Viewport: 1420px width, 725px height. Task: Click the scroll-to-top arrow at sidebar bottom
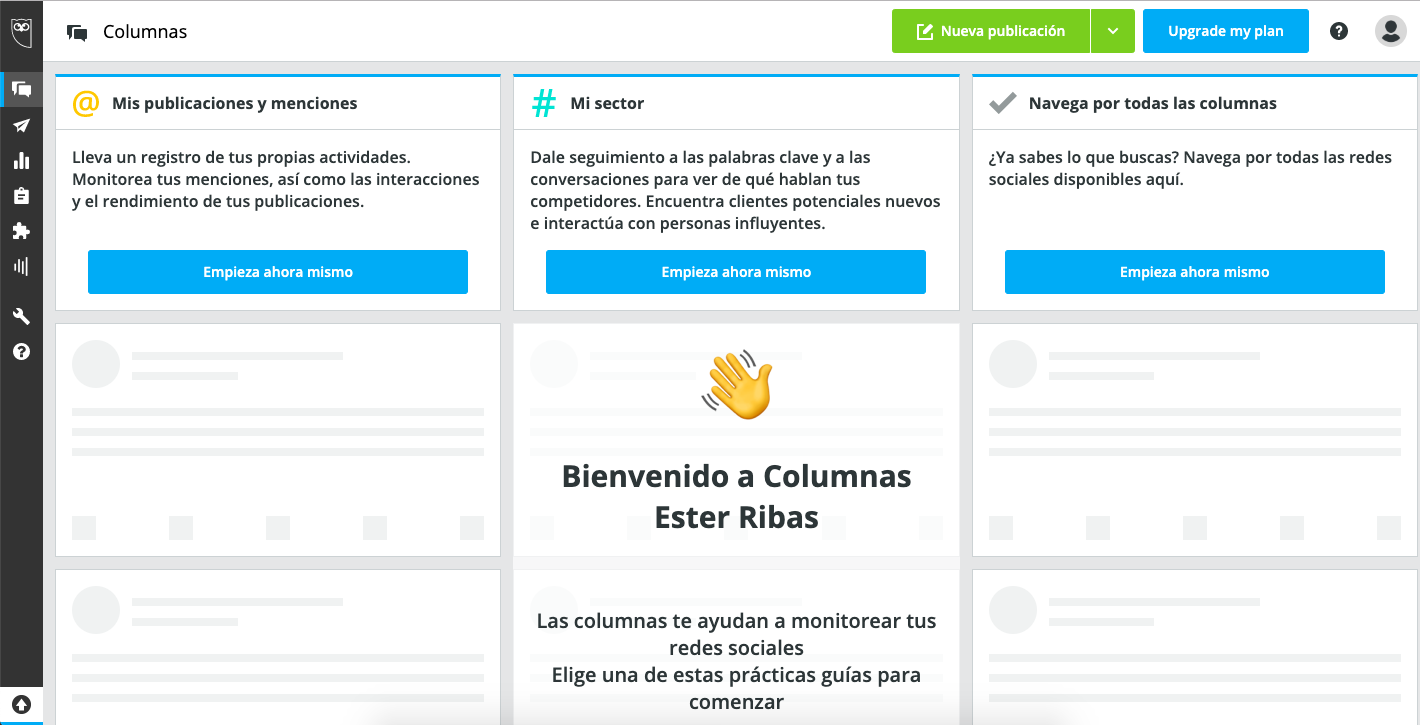pos(22,704)
